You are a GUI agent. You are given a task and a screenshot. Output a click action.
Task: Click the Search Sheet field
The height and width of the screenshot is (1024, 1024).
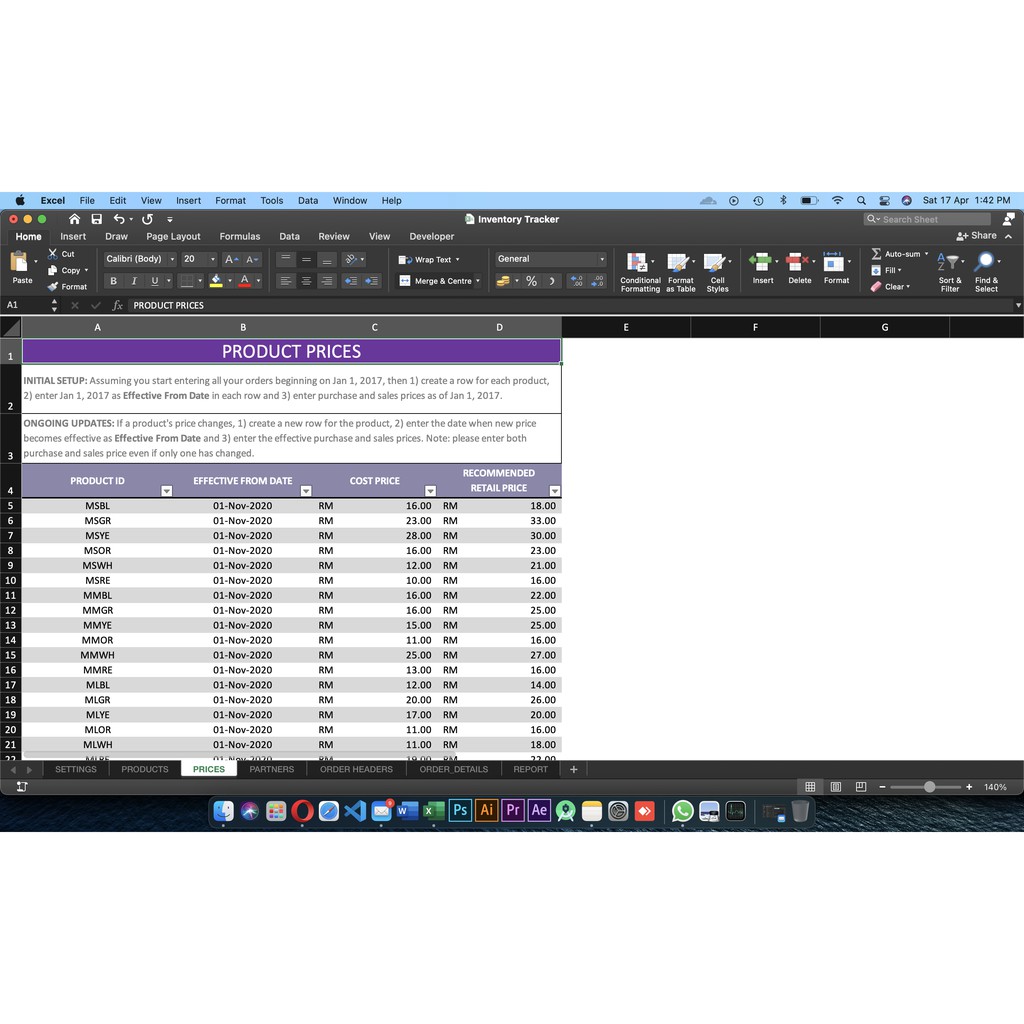(x=927, y=219)
